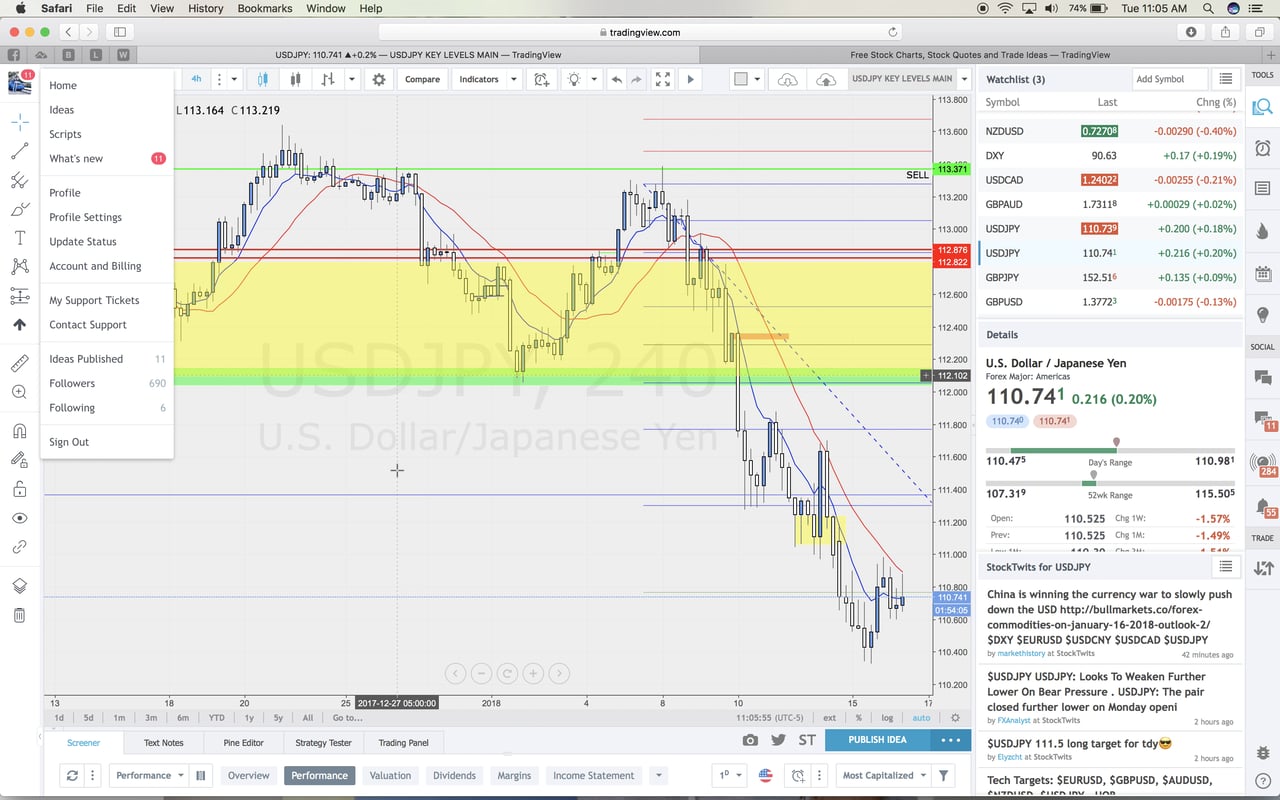
Task: Click the Add Symbol input field
Action: pos(1169,79)
